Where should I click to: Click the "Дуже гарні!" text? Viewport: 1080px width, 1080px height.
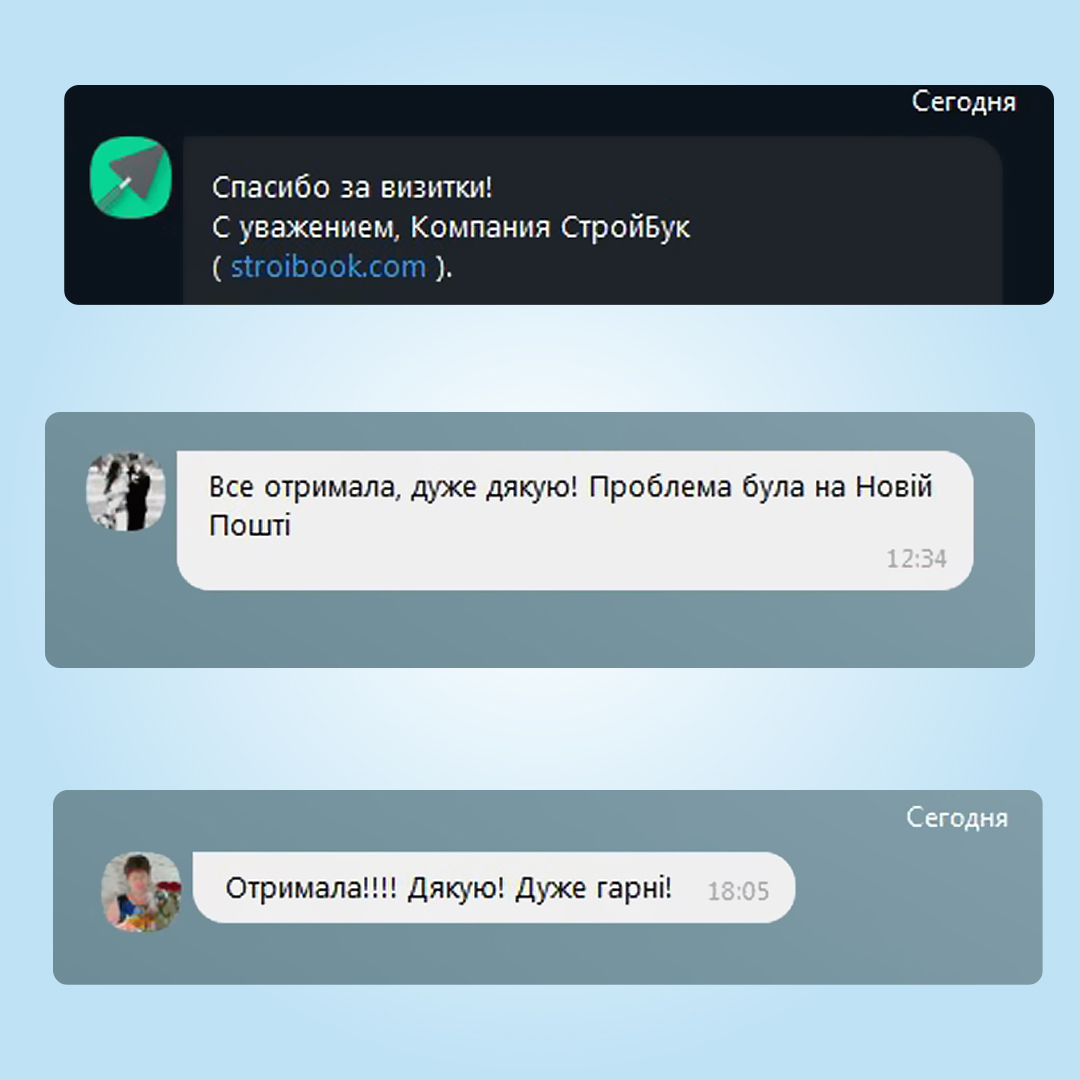pos(594,888)
